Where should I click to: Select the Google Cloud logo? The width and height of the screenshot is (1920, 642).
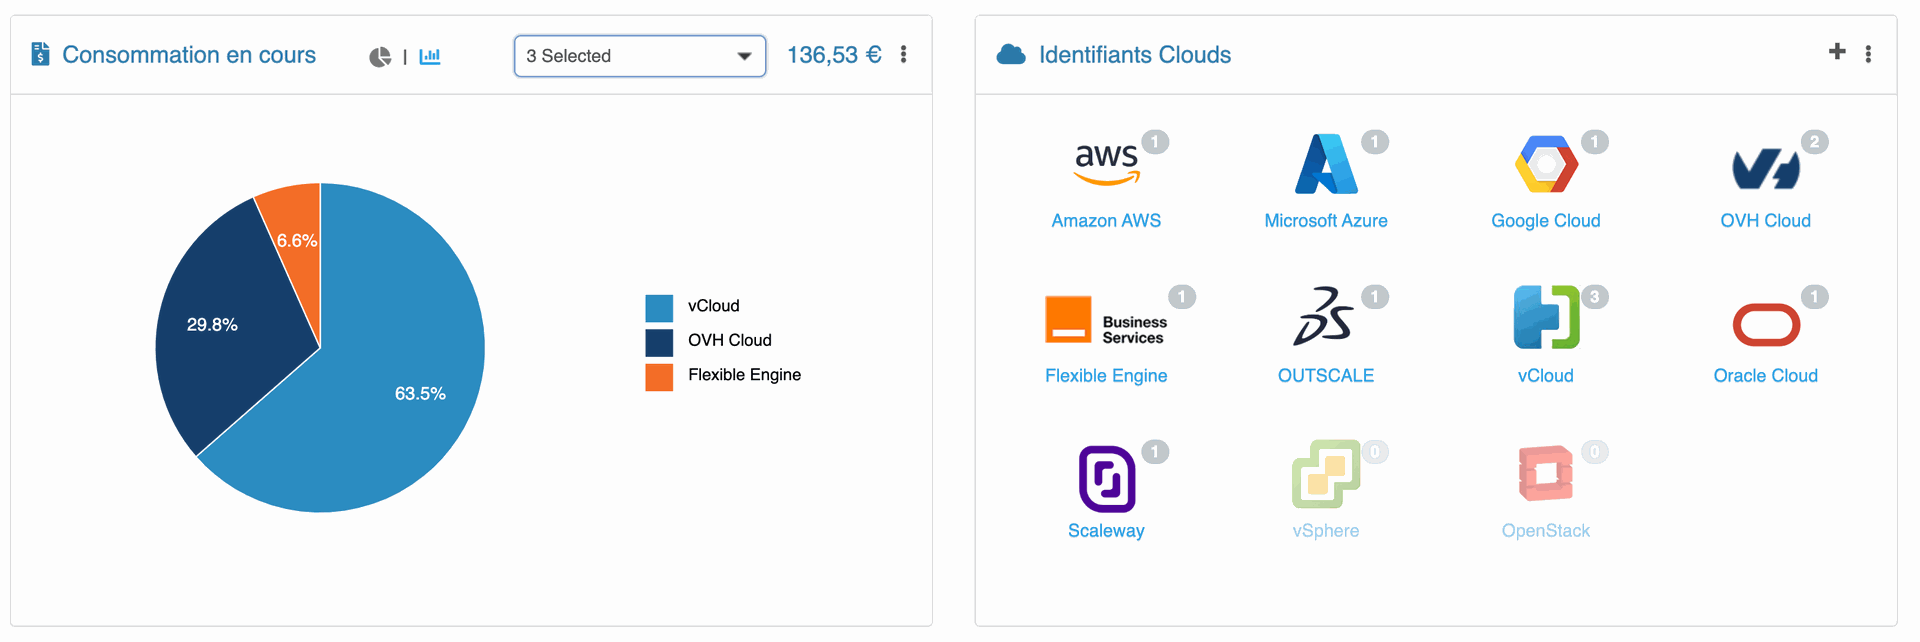(1546, 164)
